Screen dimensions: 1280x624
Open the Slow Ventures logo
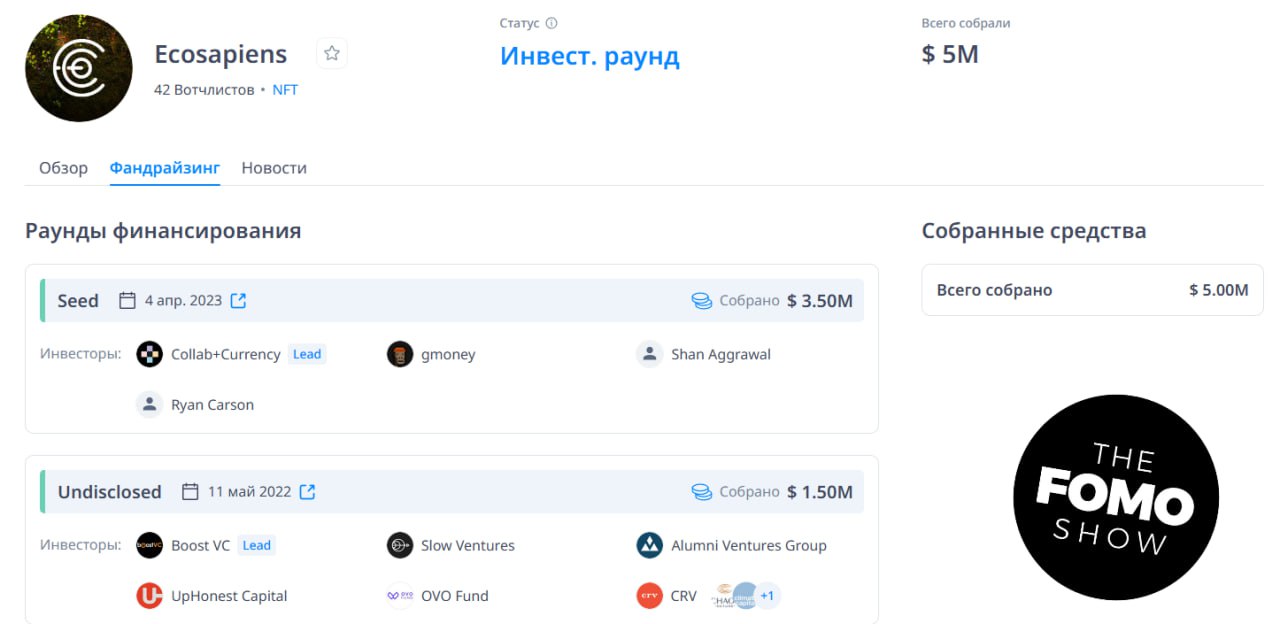[x=400, y=545]
